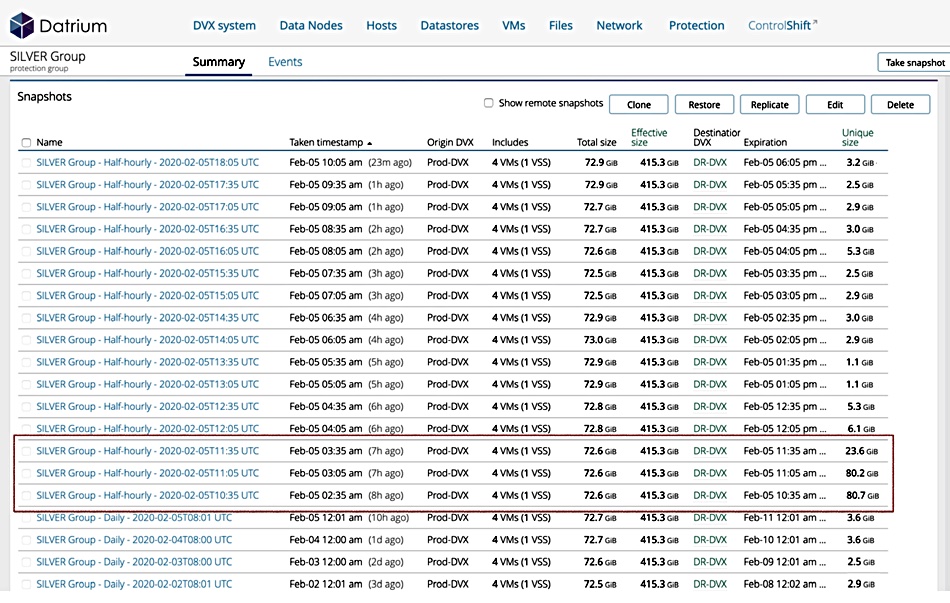Screen dimensions: 950x603
Task: Click the Name column header
Action: pos(49,142)
